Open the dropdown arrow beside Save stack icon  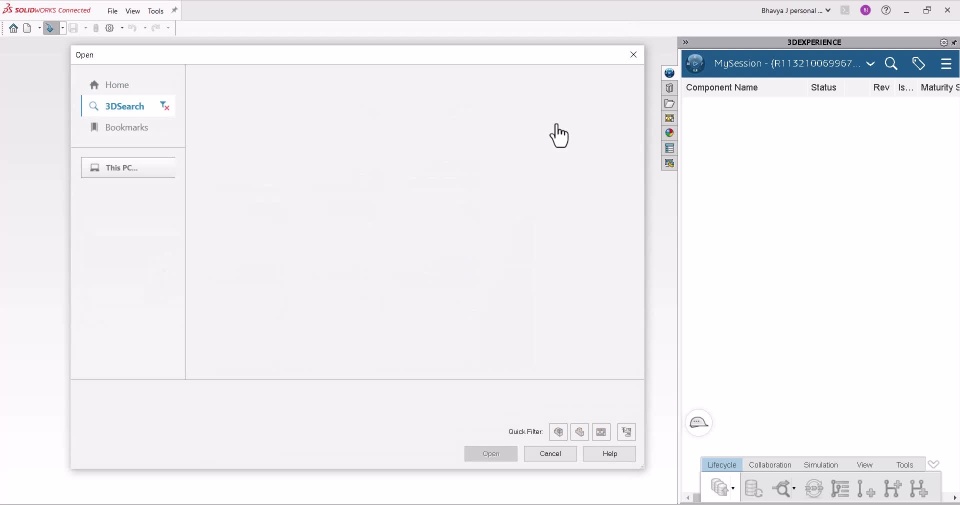click(732, 488)
